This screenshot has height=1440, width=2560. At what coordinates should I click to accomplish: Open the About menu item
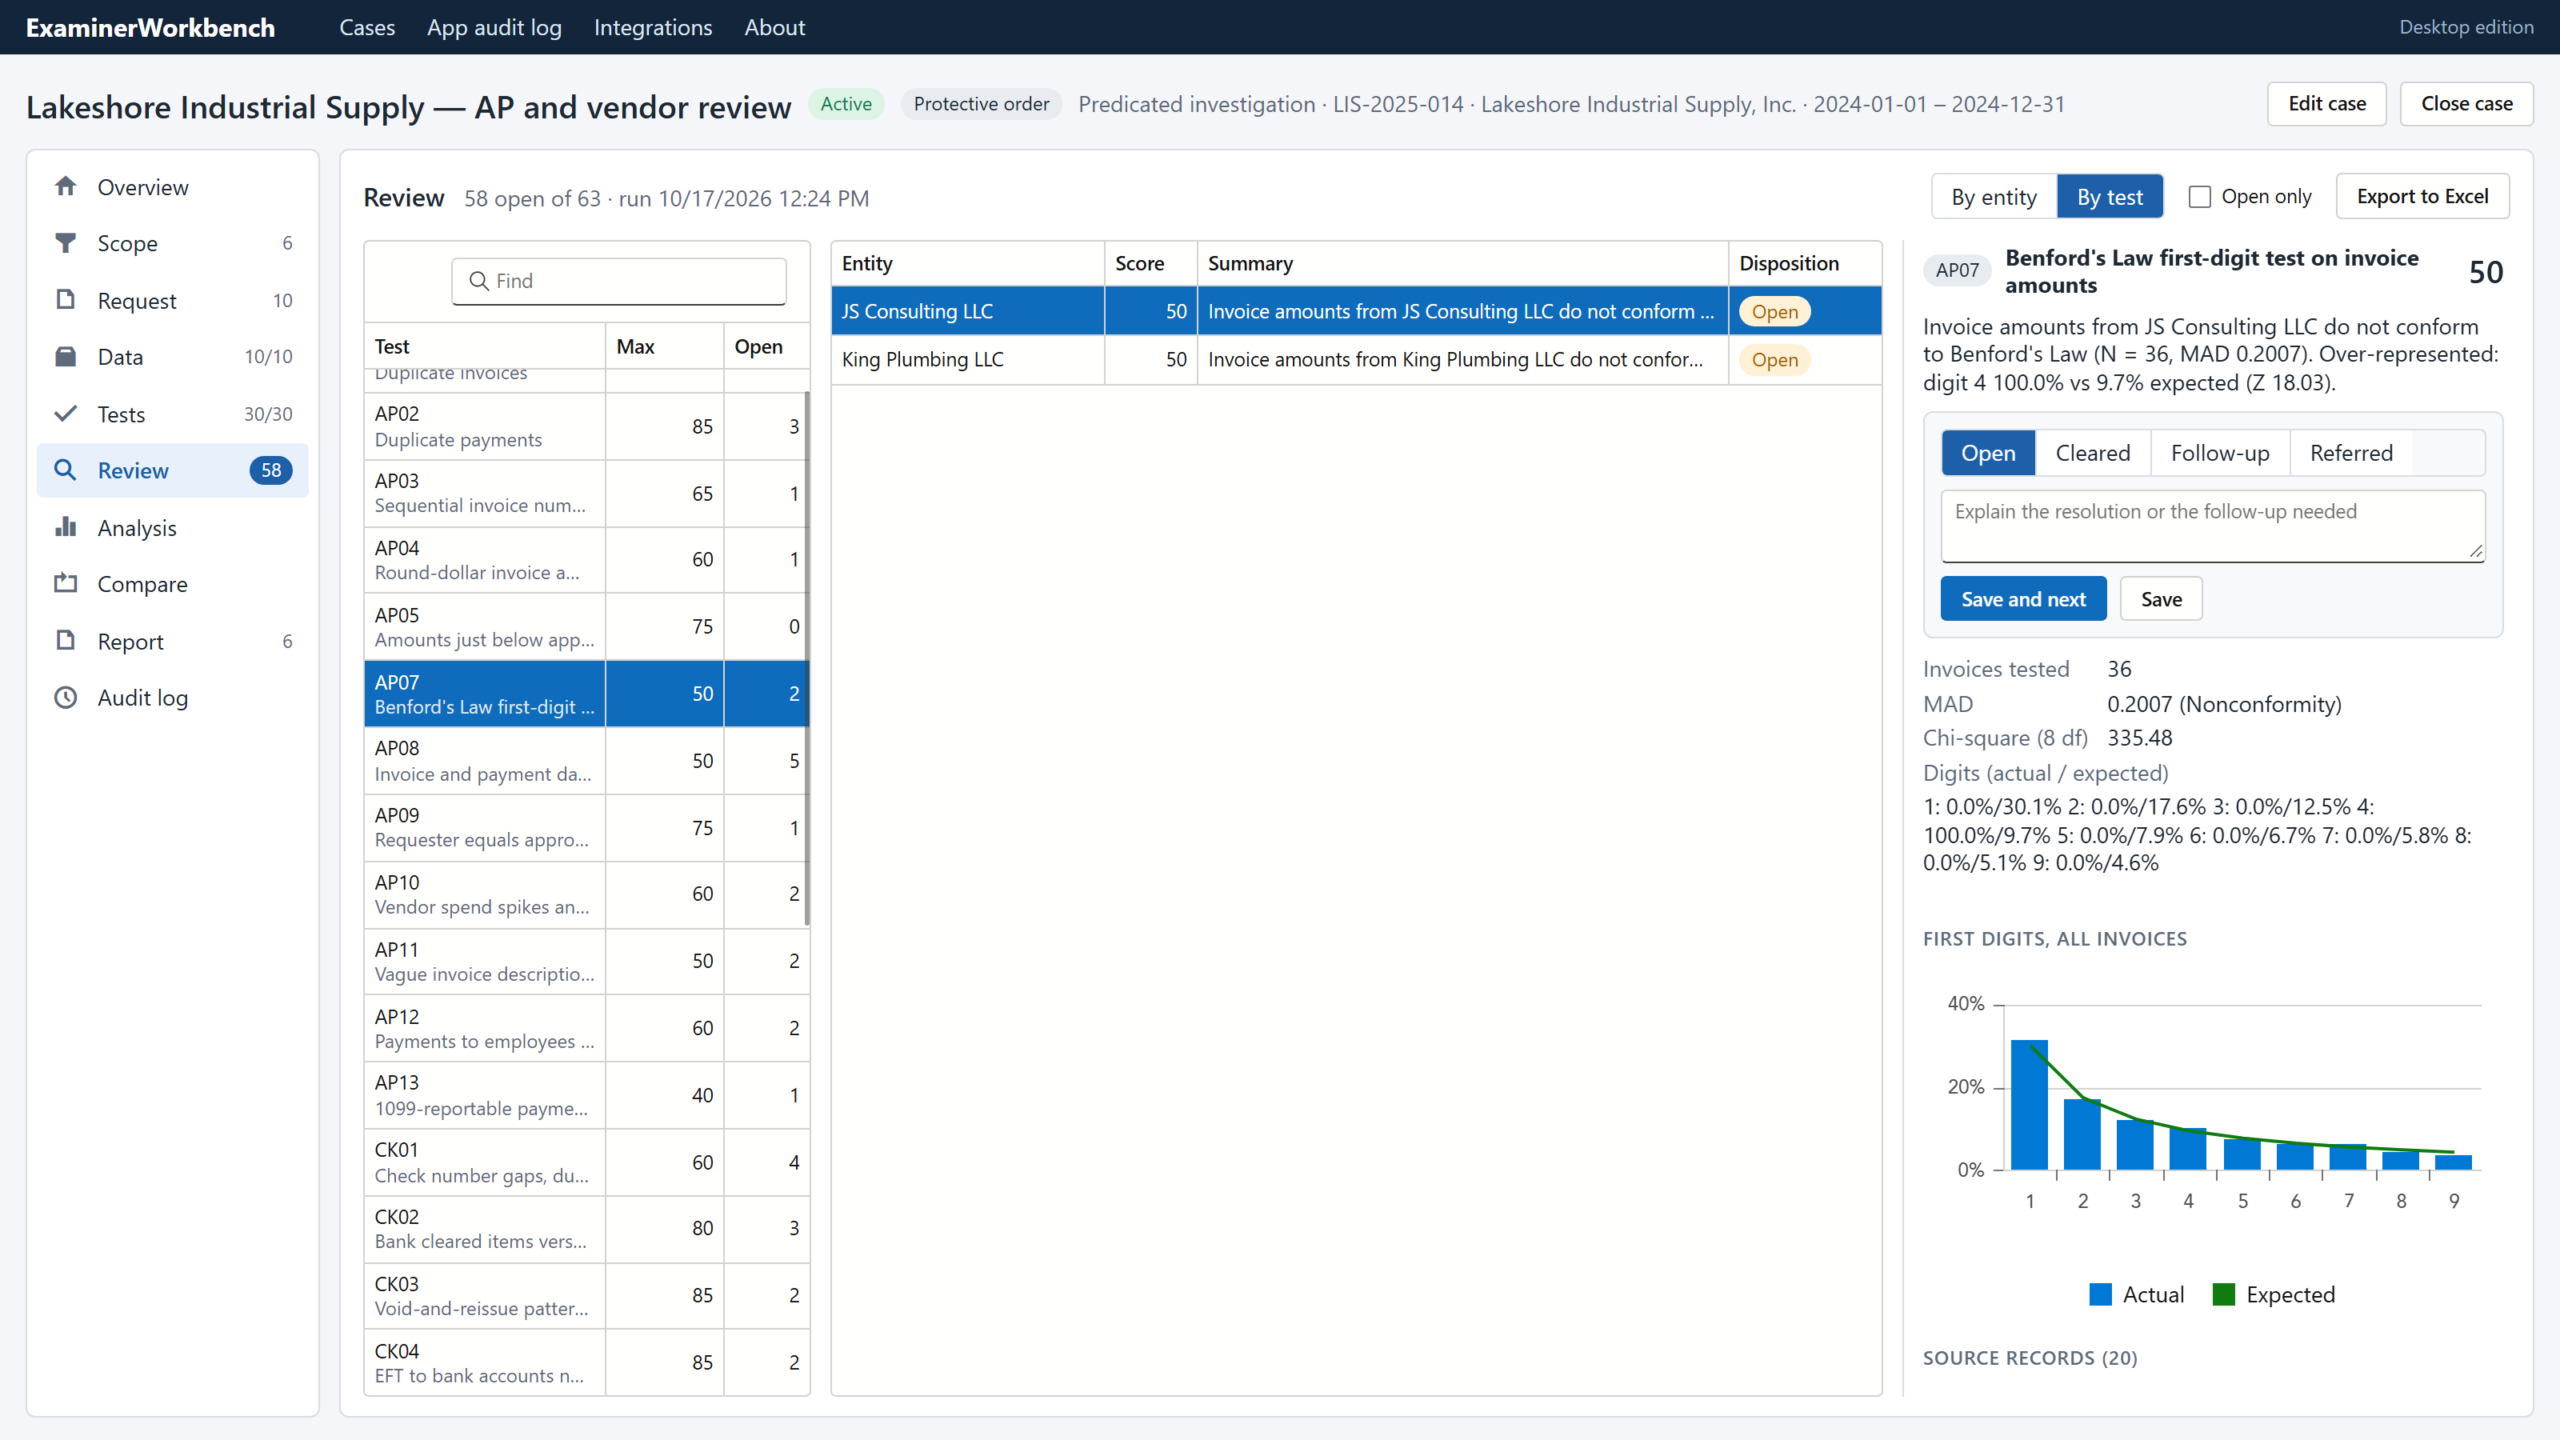tap(774, 27)
